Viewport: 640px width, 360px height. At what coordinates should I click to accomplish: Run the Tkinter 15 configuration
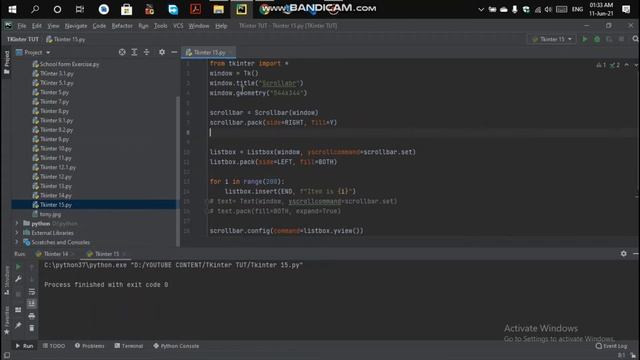pos(585,39)
